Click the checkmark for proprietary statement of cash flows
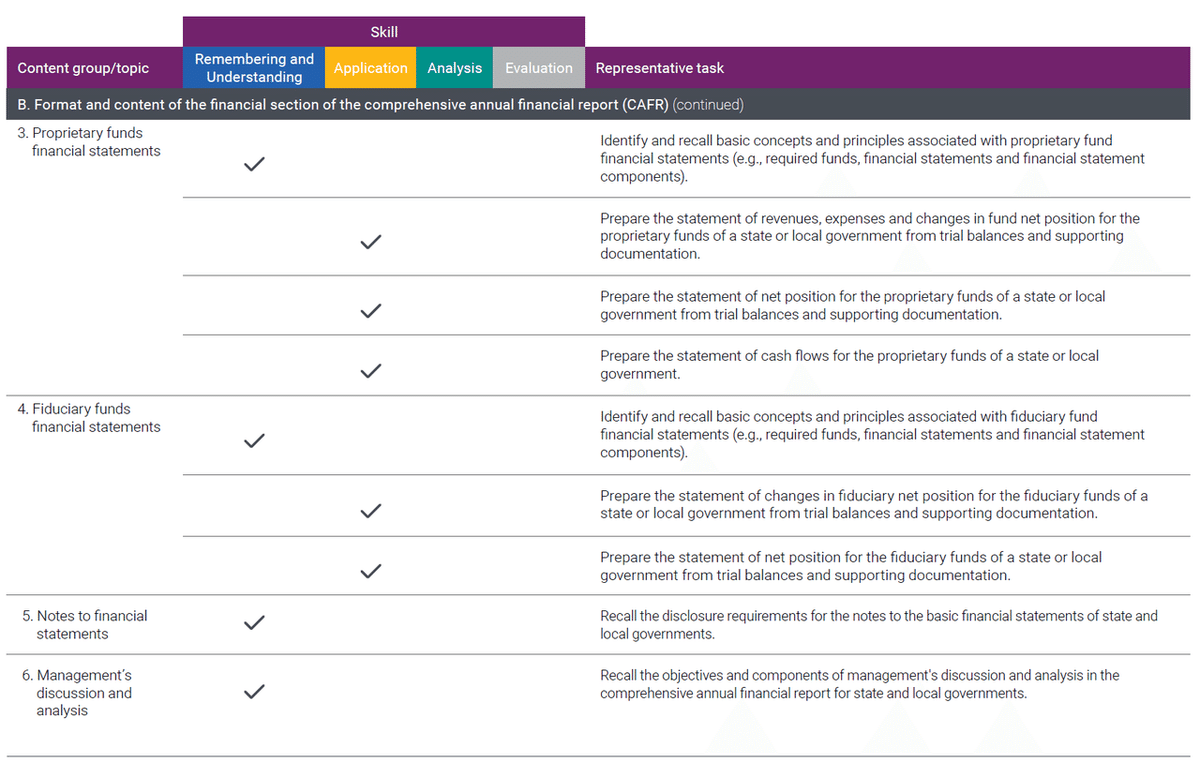The image size is (1200, 760). 371,370
